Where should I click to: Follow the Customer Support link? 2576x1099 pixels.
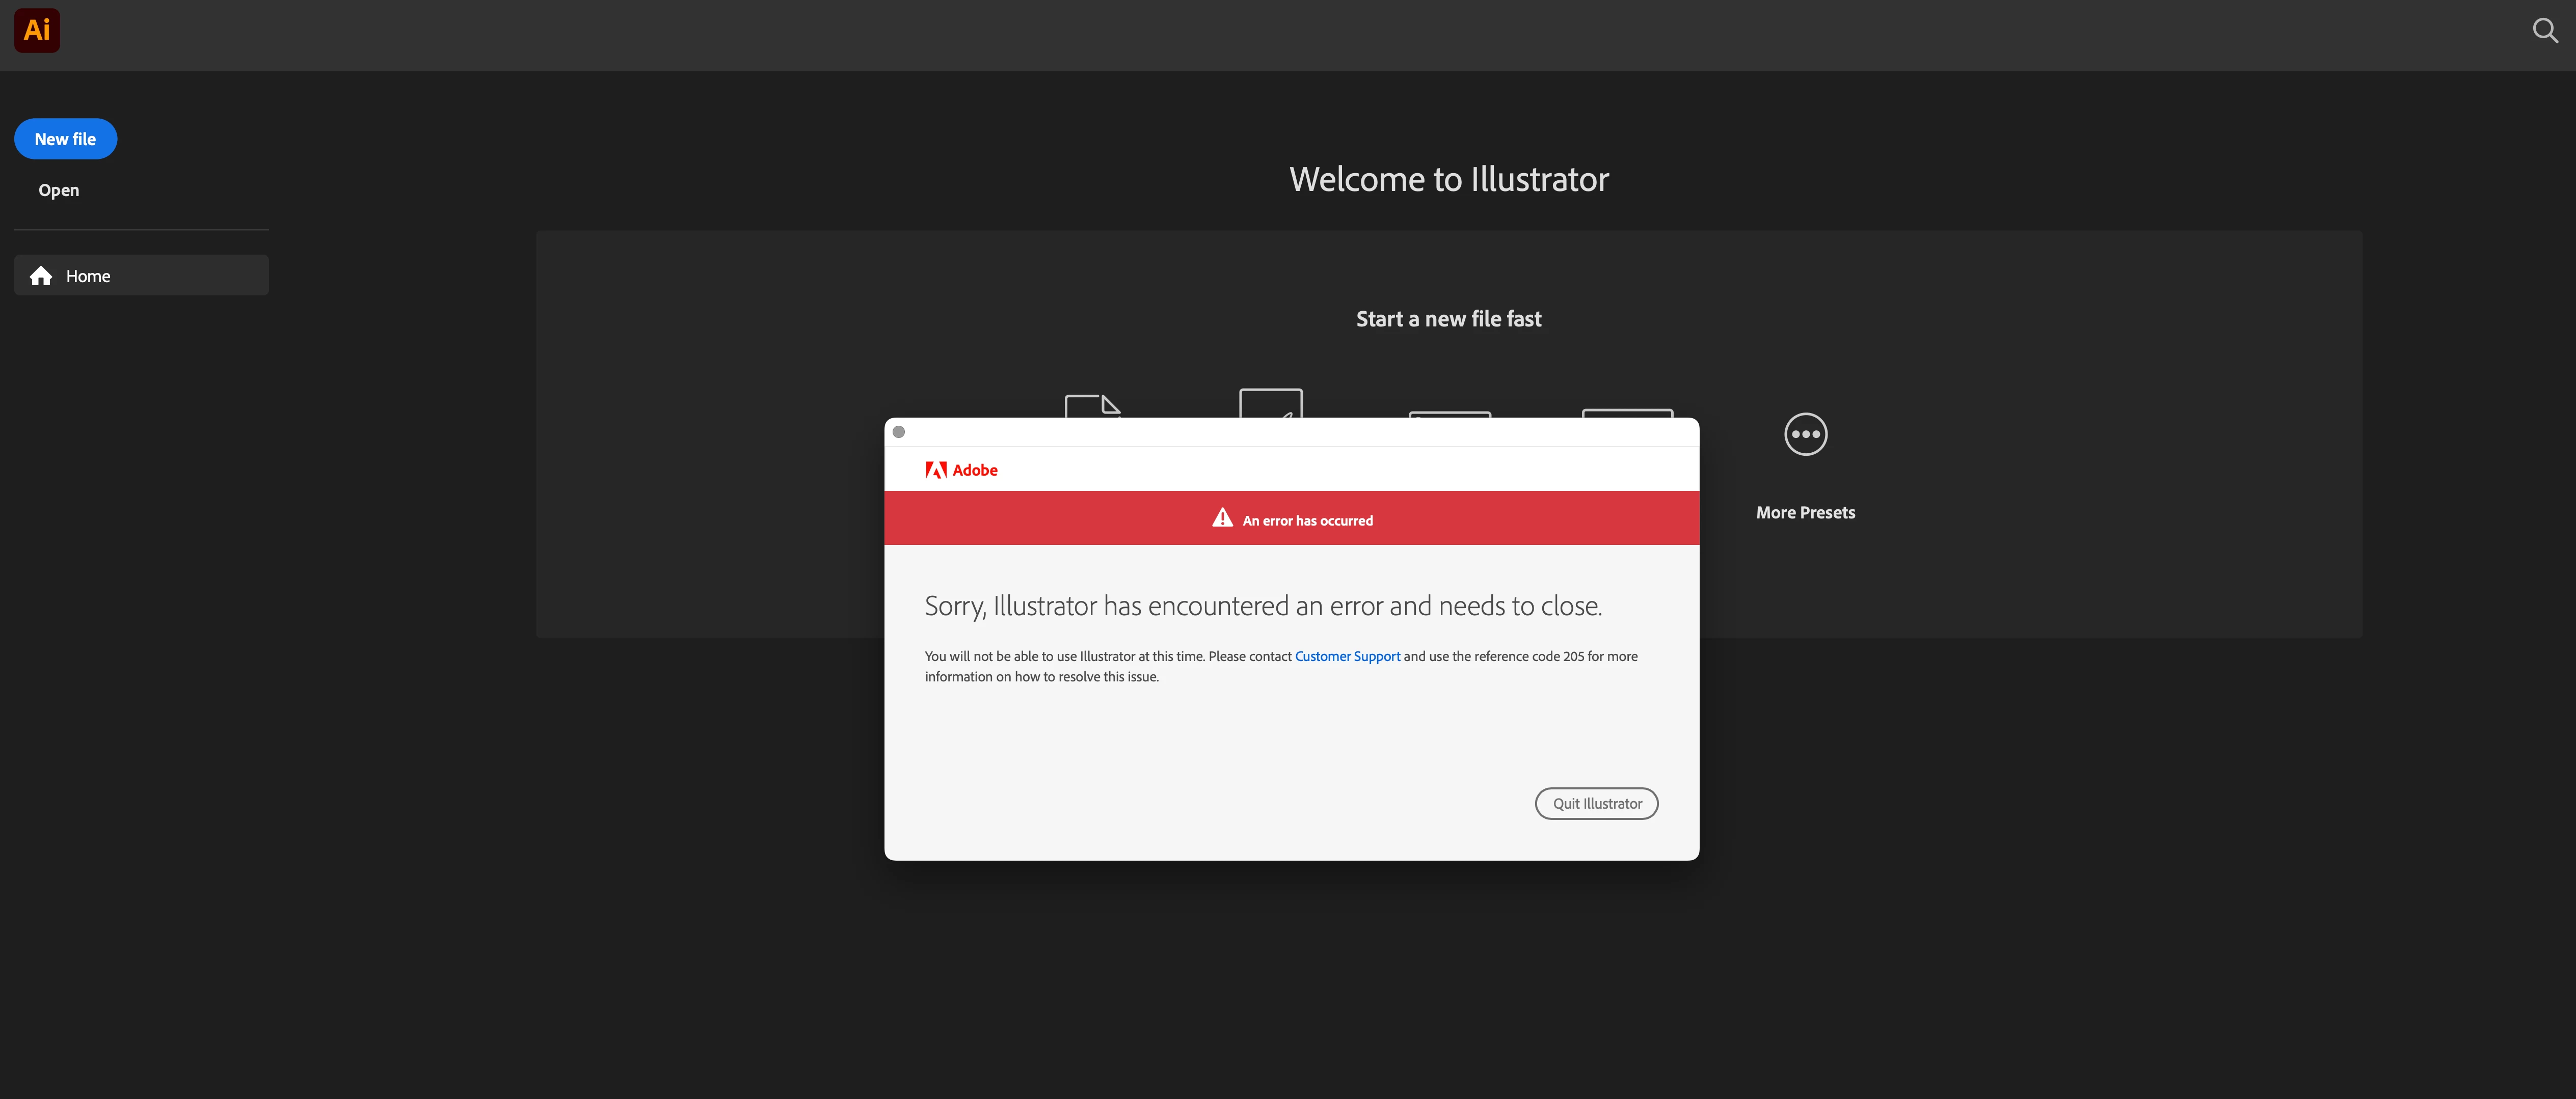click(1347, 656)
